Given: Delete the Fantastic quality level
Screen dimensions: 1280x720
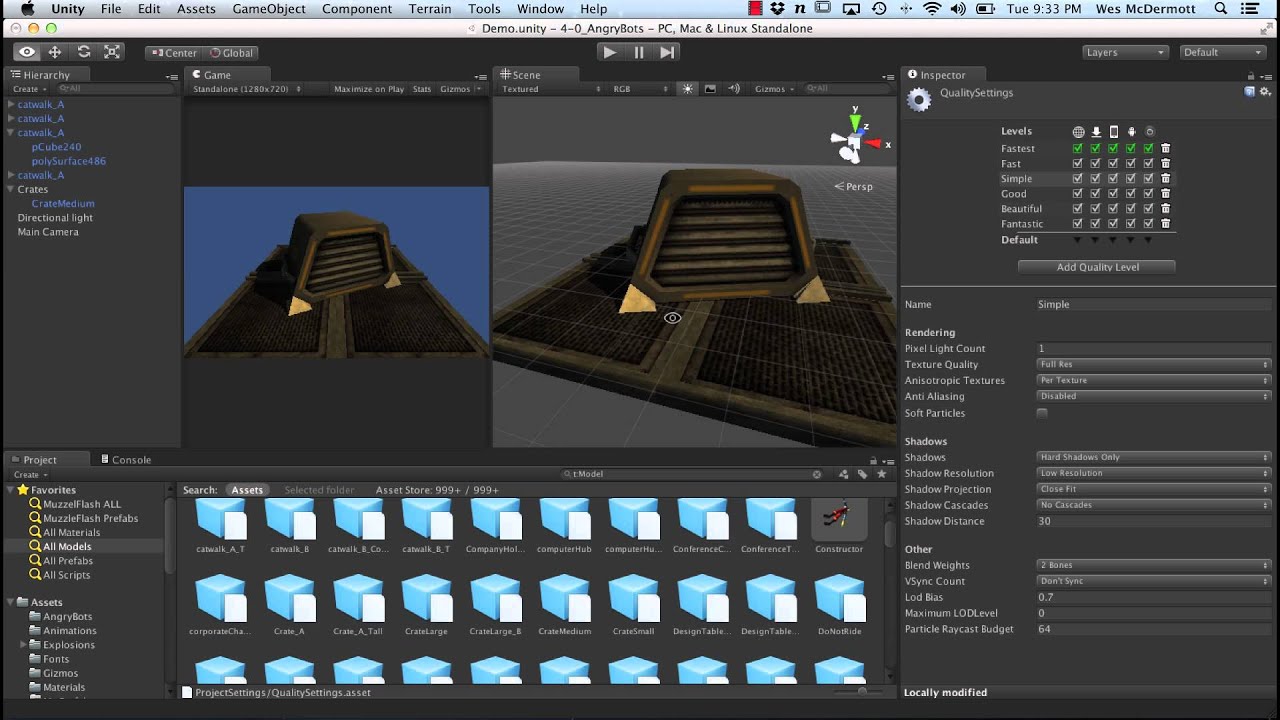Looking at the screenshot, I should click(1166, 223).
